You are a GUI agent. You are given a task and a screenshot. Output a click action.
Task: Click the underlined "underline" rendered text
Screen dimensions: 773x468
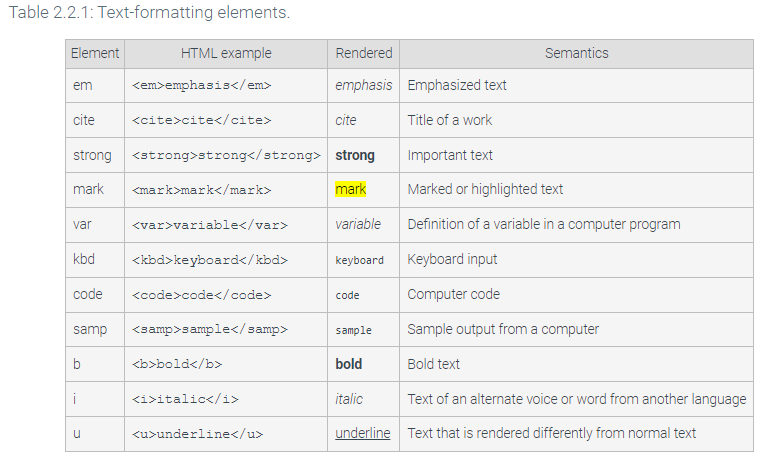click(363, 433)
